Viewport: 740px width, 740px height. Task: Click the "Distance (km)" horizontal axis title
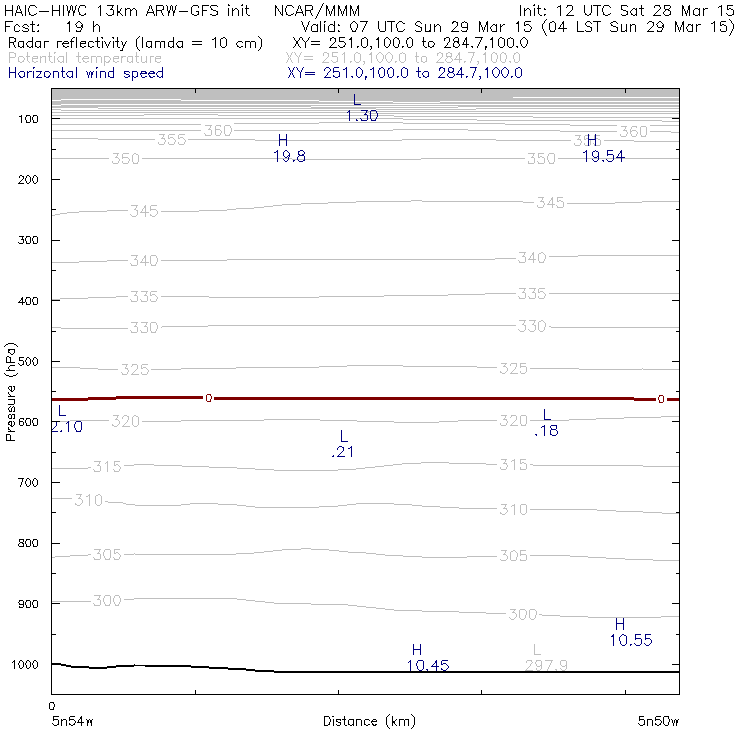(x=369, y=721)
